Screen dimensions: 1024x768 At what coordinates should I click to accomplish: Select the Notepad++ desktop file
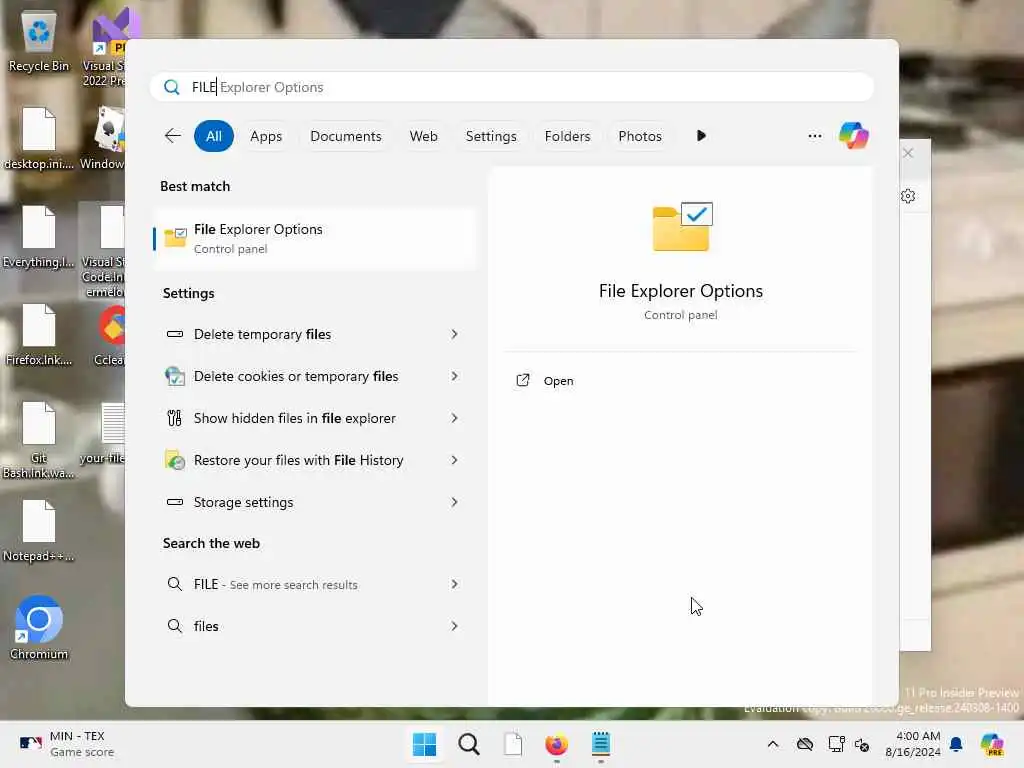tap(39, 530)
